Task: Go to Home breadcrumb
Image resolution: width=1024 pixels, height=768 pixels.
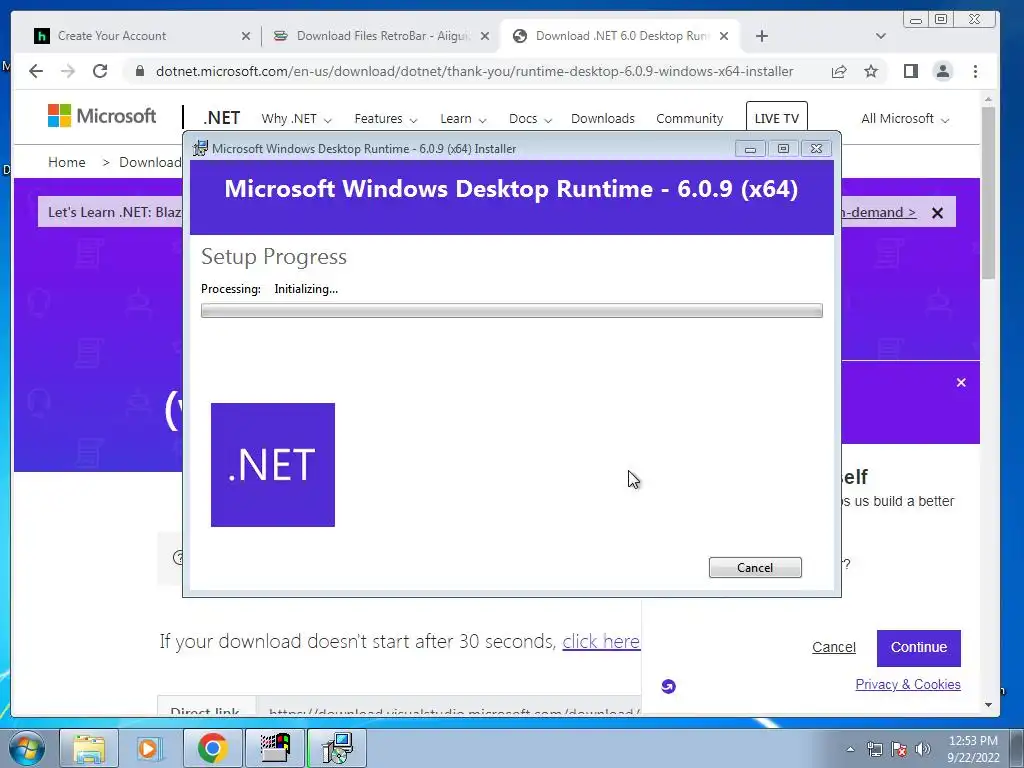Action: point(67,162)
